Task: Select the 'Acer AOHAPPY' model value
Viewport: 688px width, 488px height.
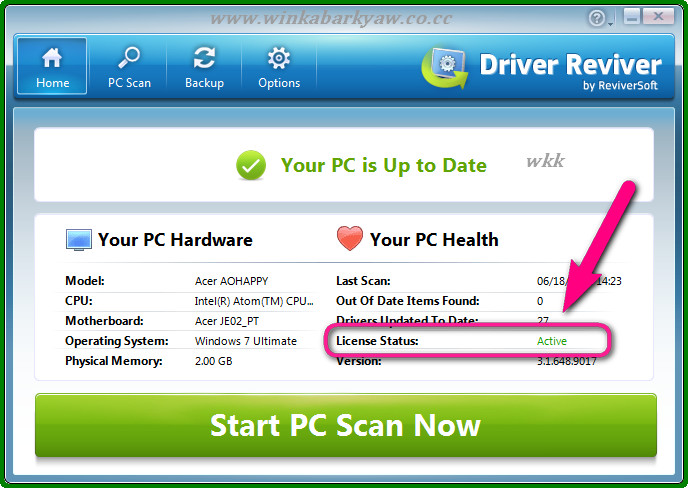Action: [231, 281]
